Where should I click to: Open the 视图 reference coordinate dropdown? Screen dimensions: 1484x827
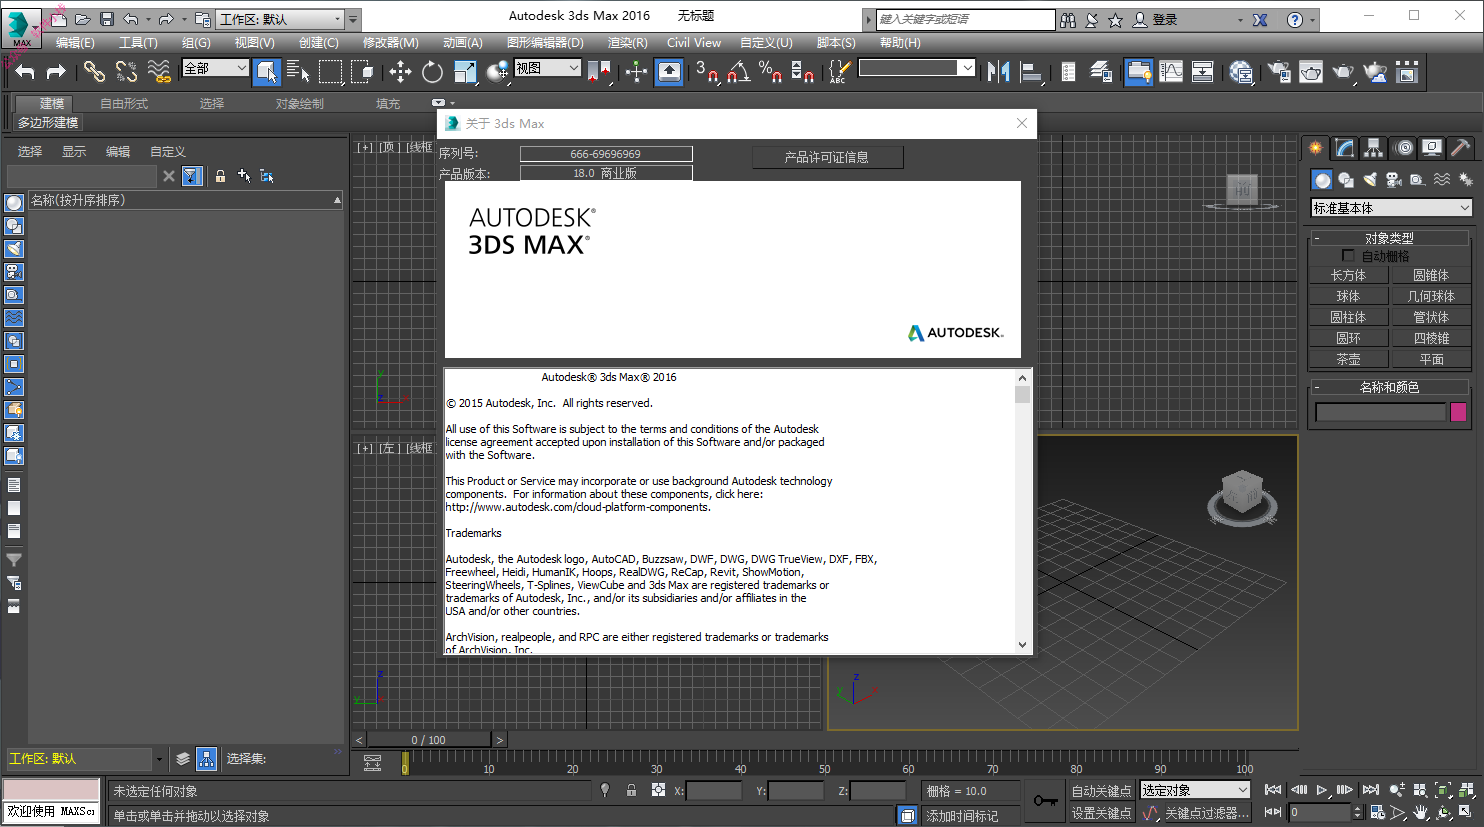pyautogui.click(x=547, y=68)
